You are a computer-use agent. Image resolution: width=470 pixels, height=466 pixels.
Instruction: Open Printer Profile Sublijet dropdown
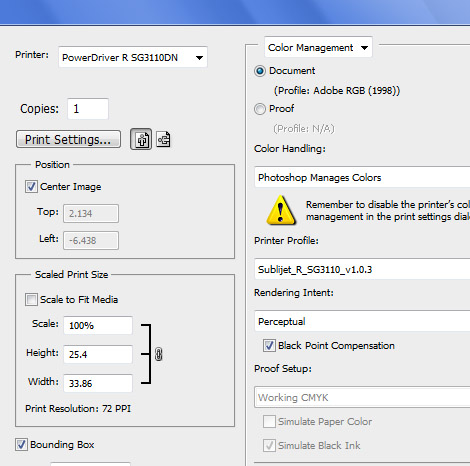[x=362, y=269]
